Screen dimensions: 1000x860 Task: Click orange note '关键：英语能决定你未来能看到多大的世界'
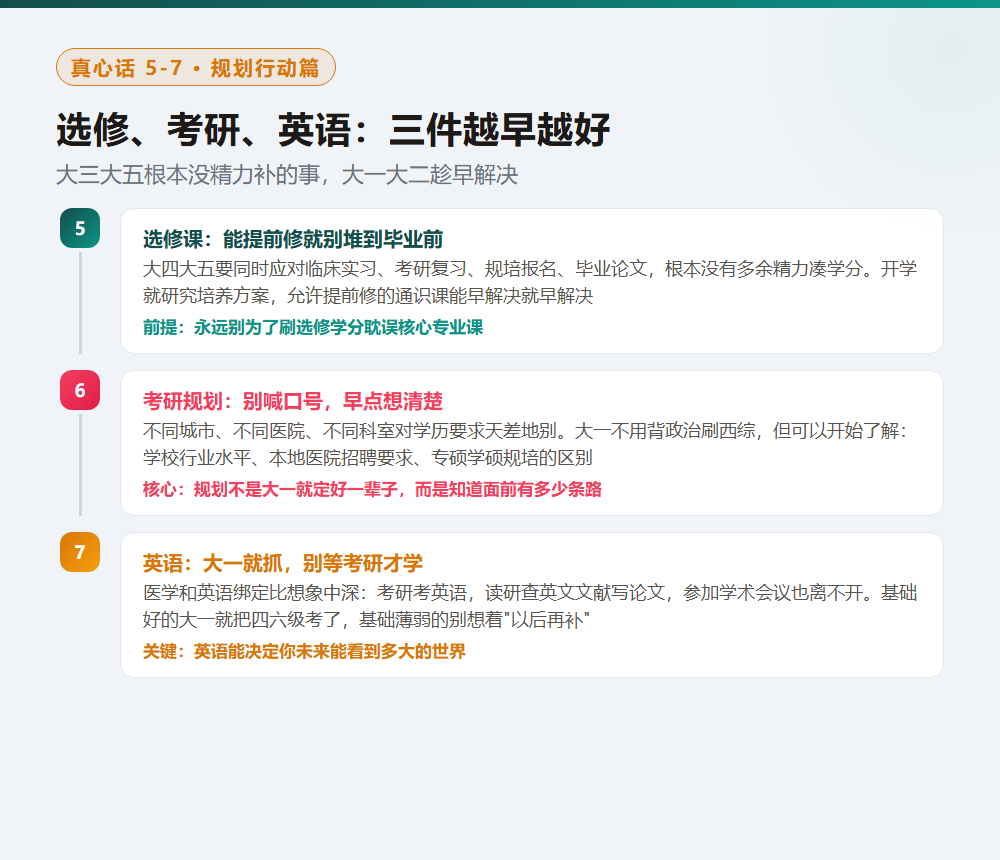(x=304, y=651)
